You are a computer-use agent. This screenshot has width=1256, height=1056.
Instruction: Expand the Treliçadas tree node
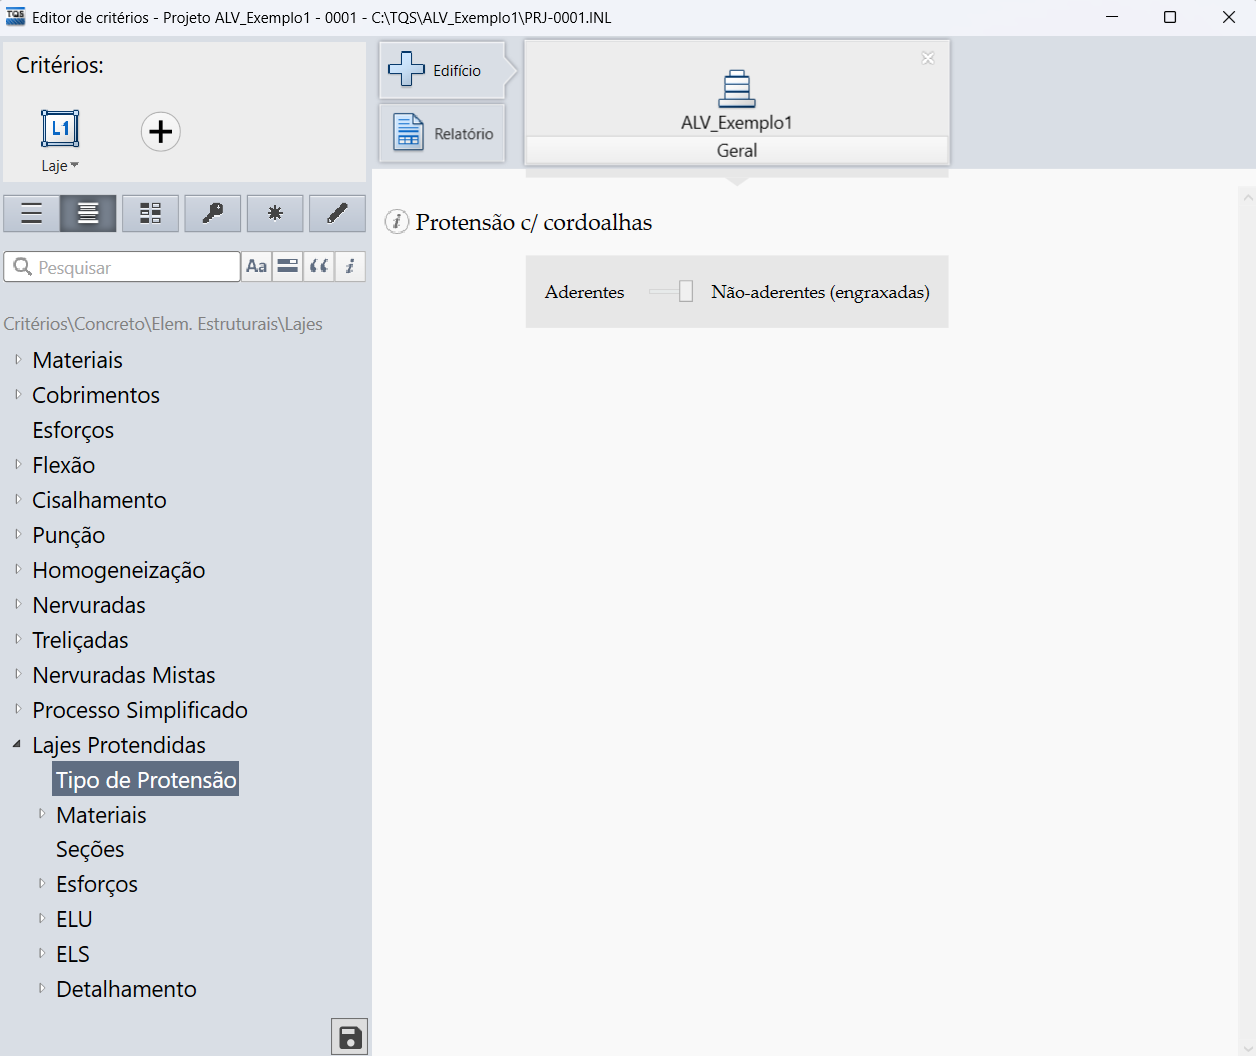pyautogui.click(x=18, y=639)
